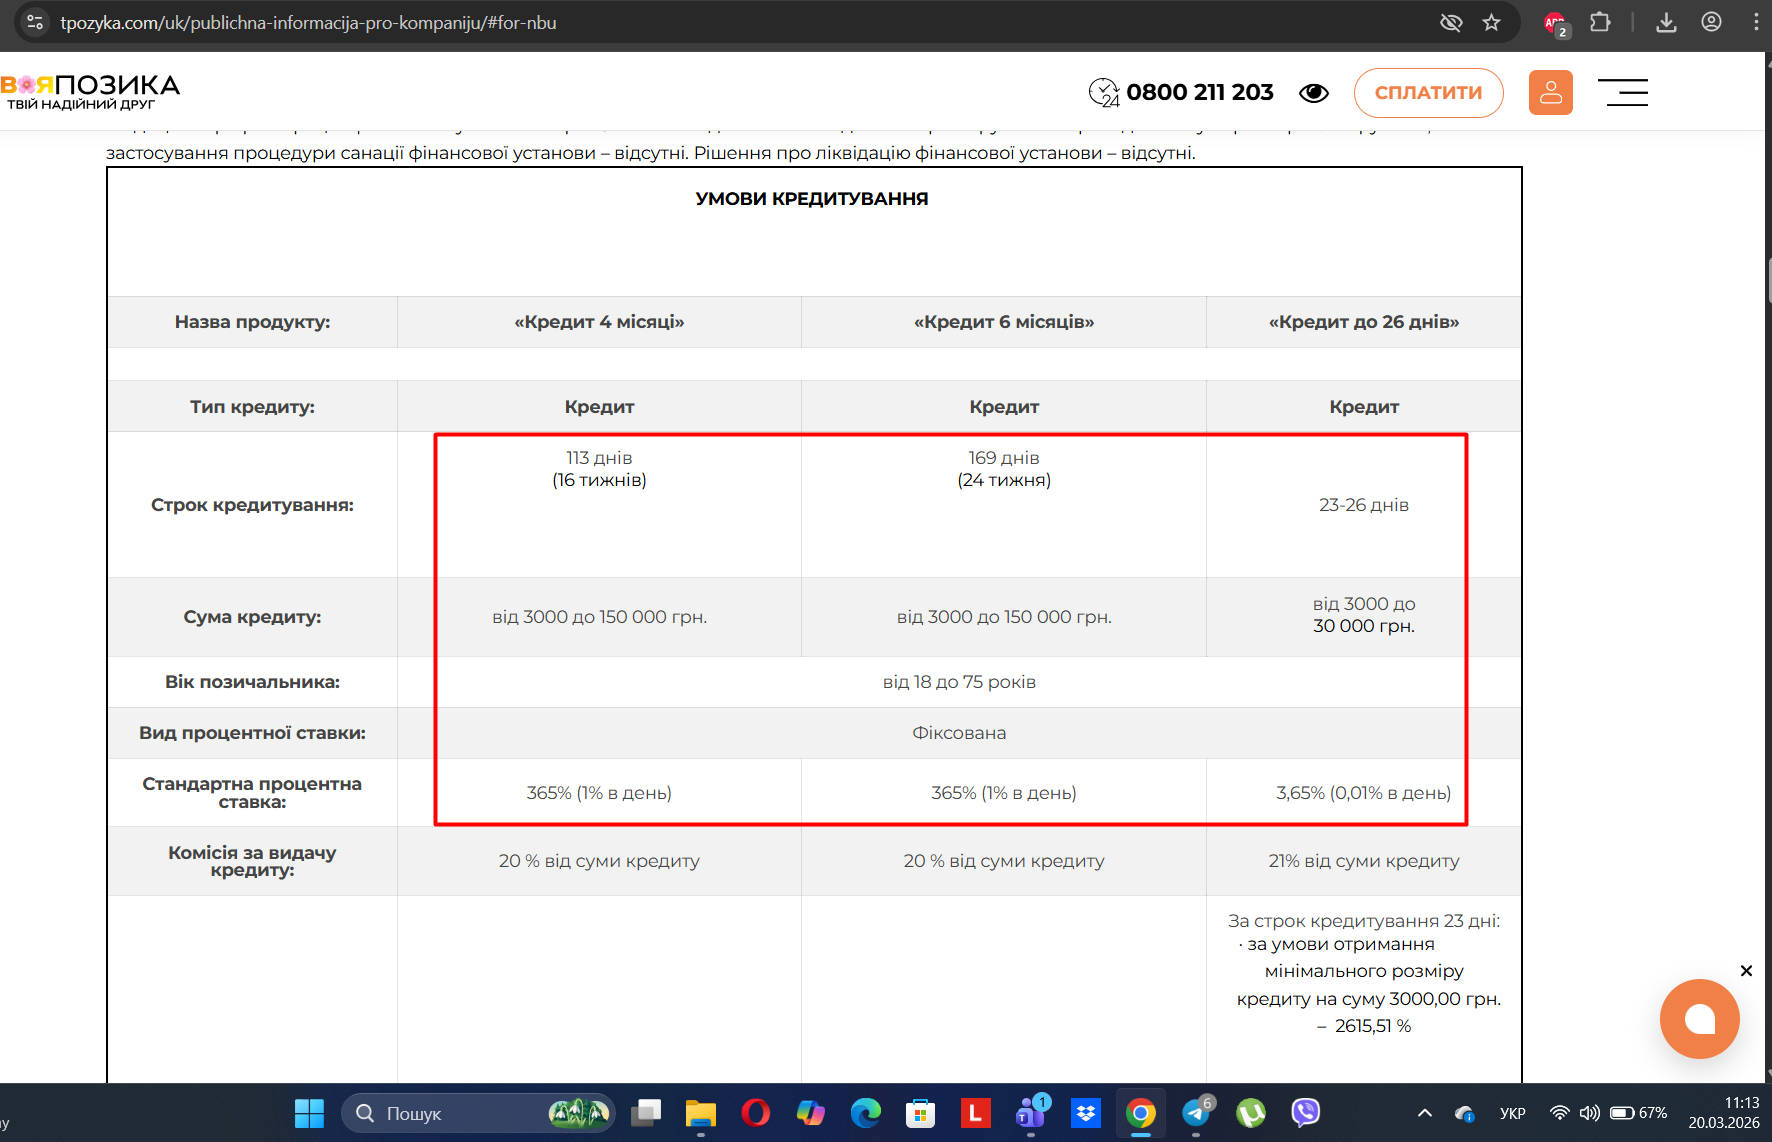Open the hamburger navigation menu

click(x=1623, y=92)
